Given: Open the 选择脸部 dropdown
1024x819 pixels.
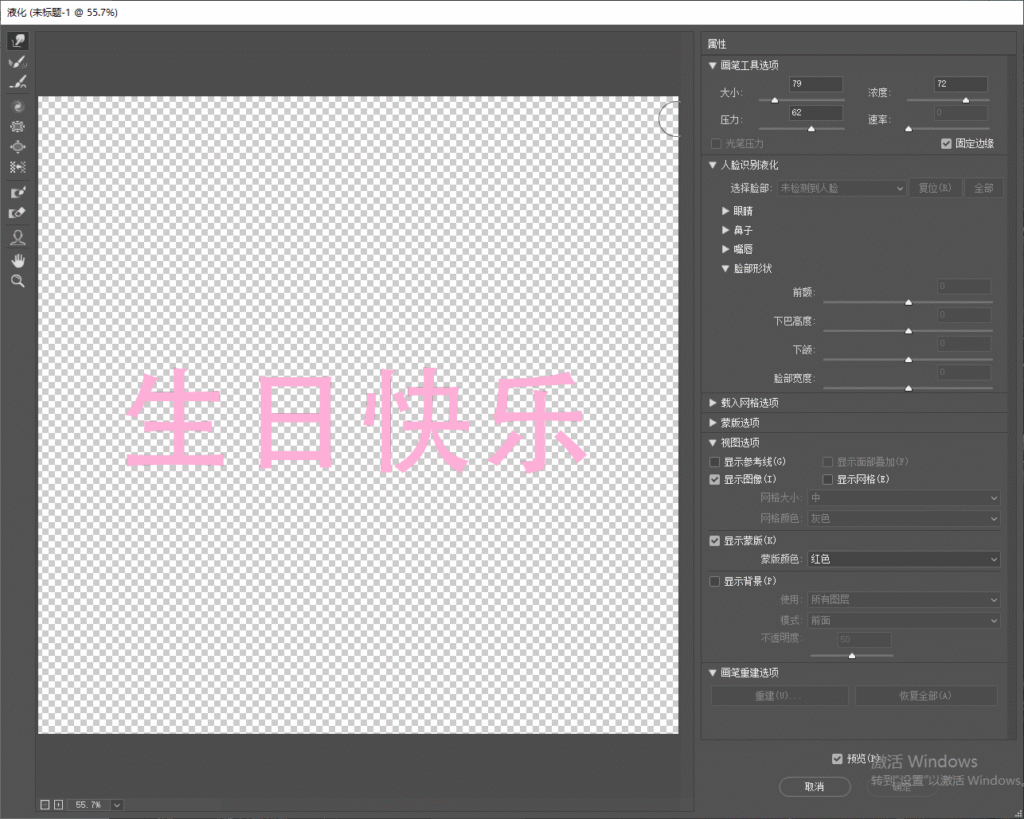Looking at the screenshot, I should coord(841,188).
